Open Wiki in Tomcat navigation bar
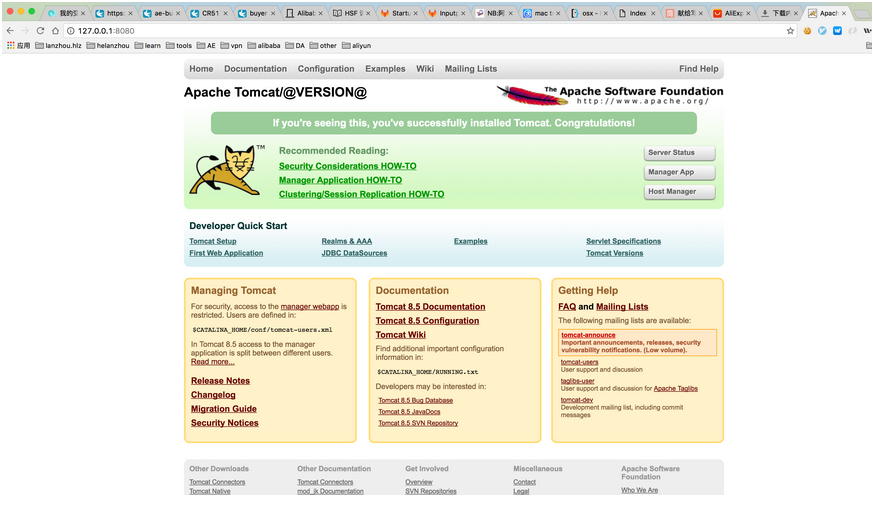 pos(425,69)
